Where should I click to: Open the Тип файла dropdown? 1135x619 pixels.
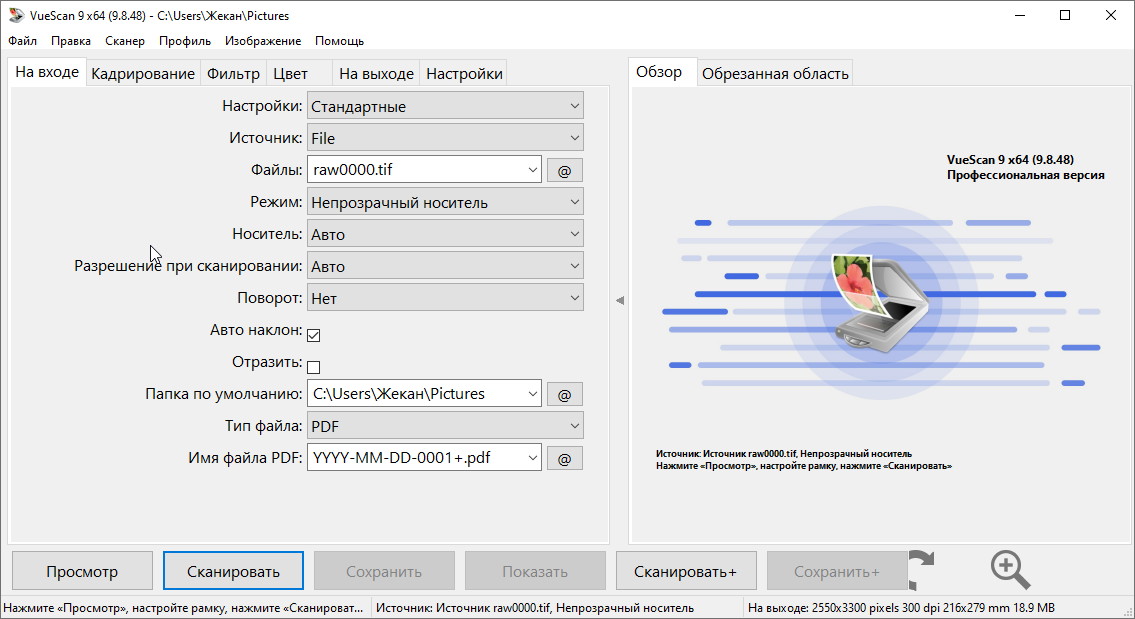click(x=445, y=426)
